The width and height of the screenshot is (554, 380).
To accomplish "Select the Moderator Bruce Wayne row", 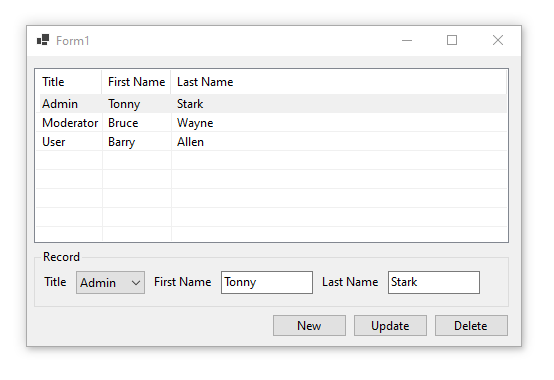I will tap(271, 123).
